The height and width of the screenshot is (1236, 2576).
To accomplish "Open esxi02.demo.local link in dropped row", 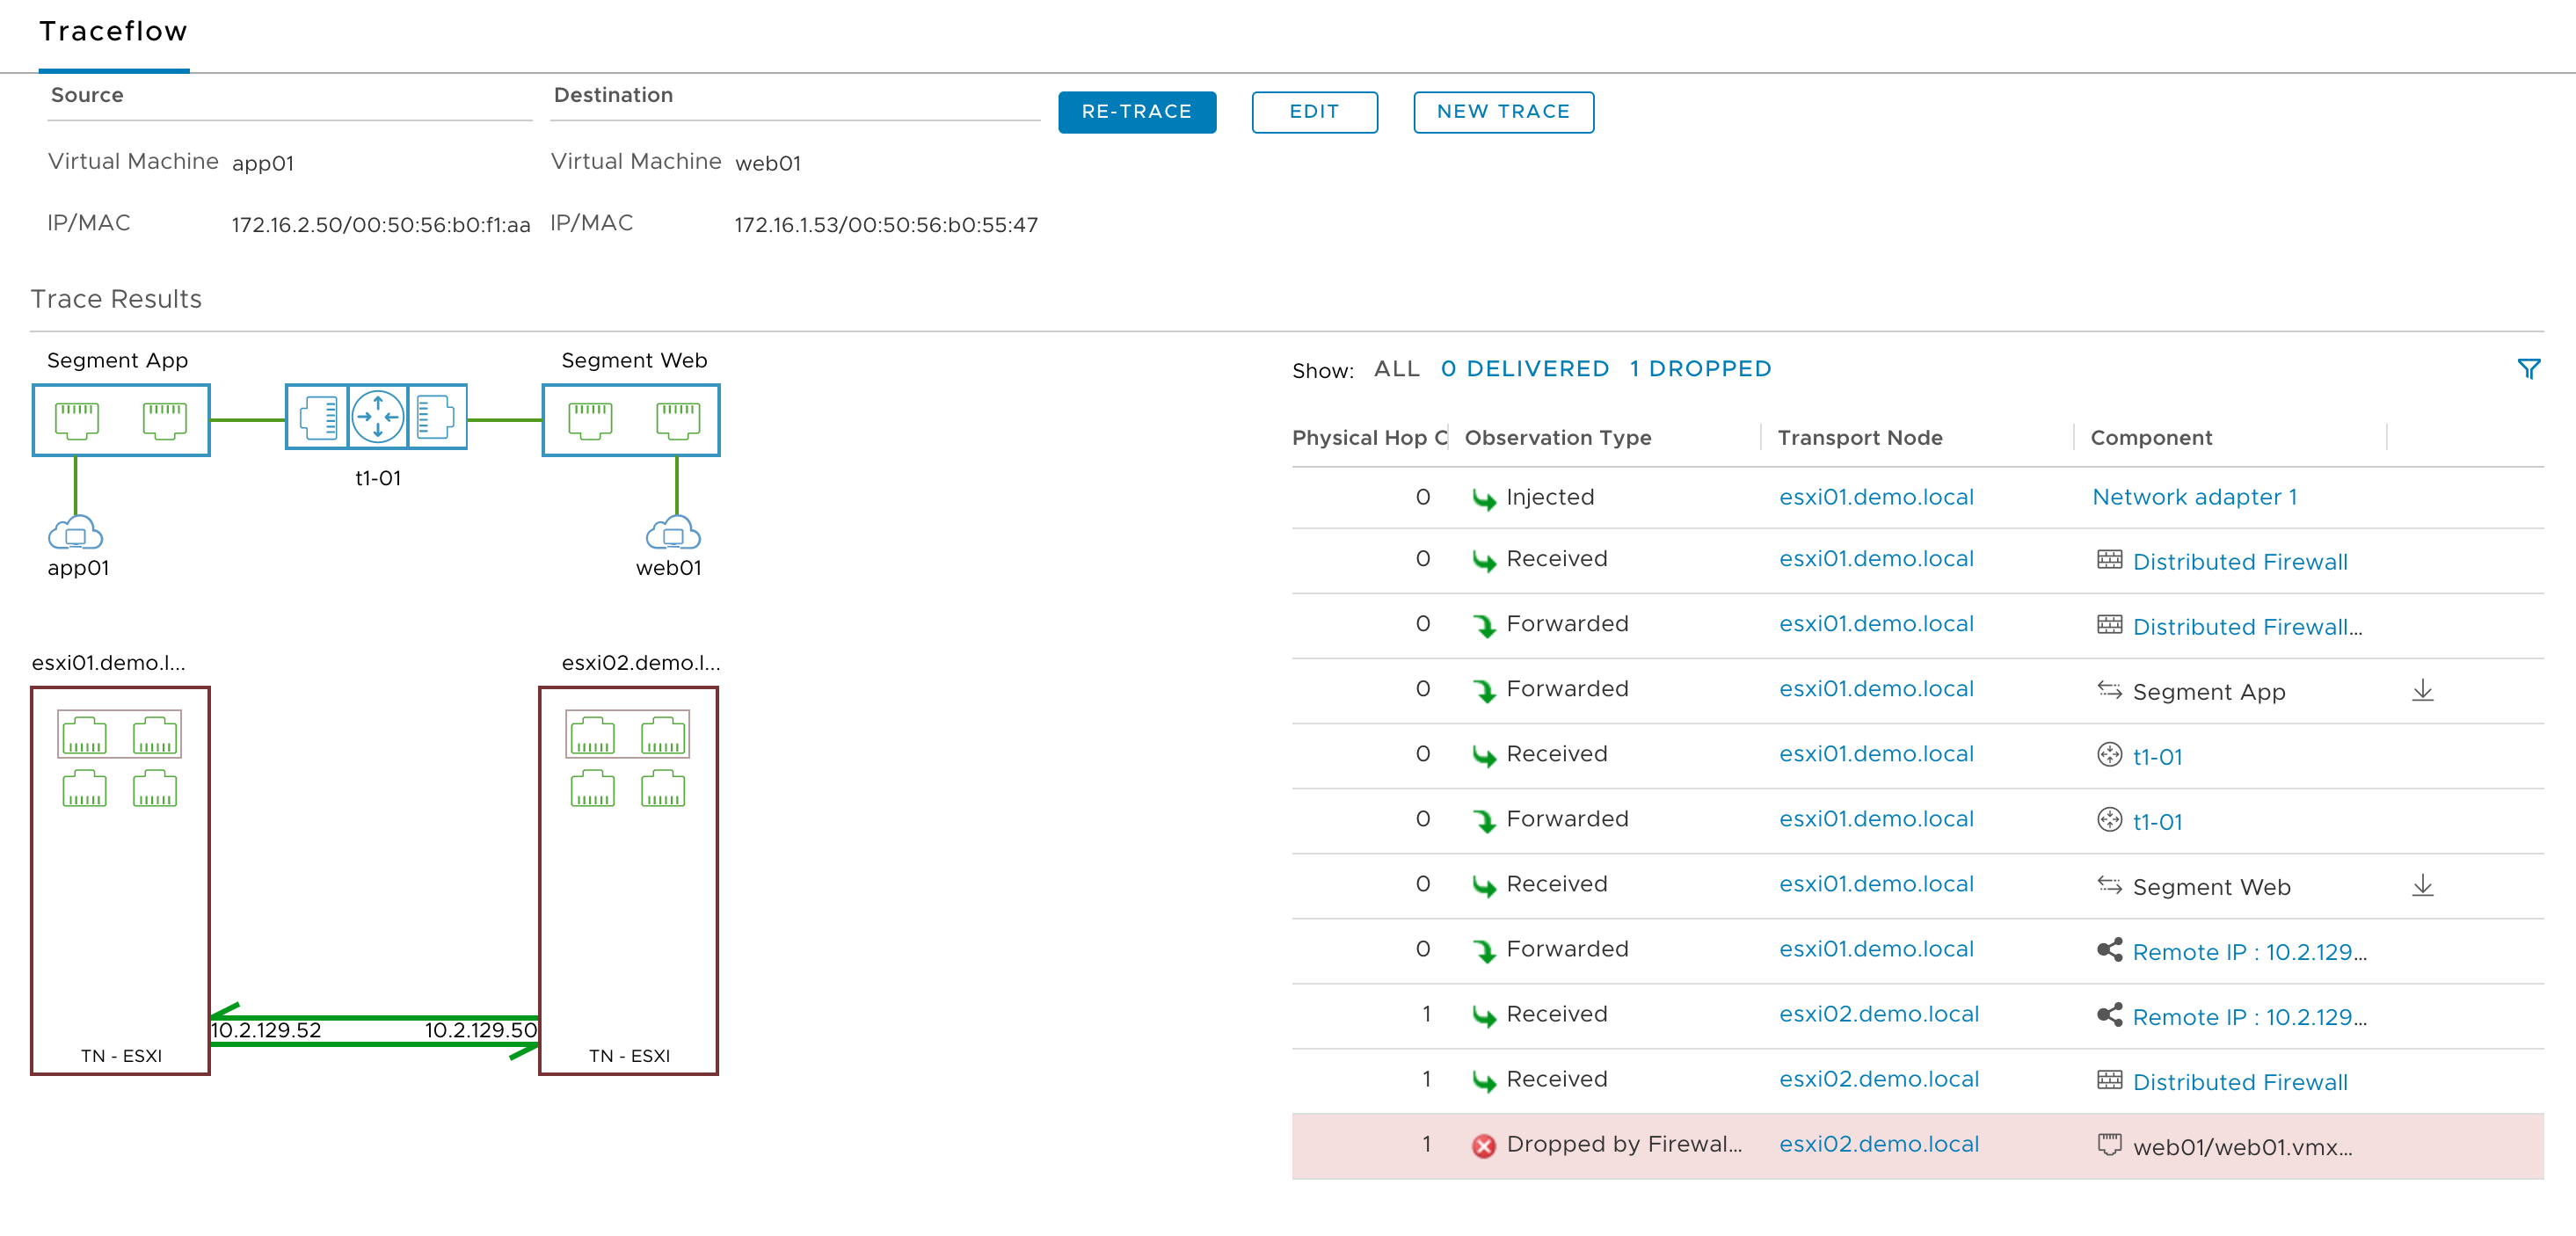I will click(x=1878, y=1144).
